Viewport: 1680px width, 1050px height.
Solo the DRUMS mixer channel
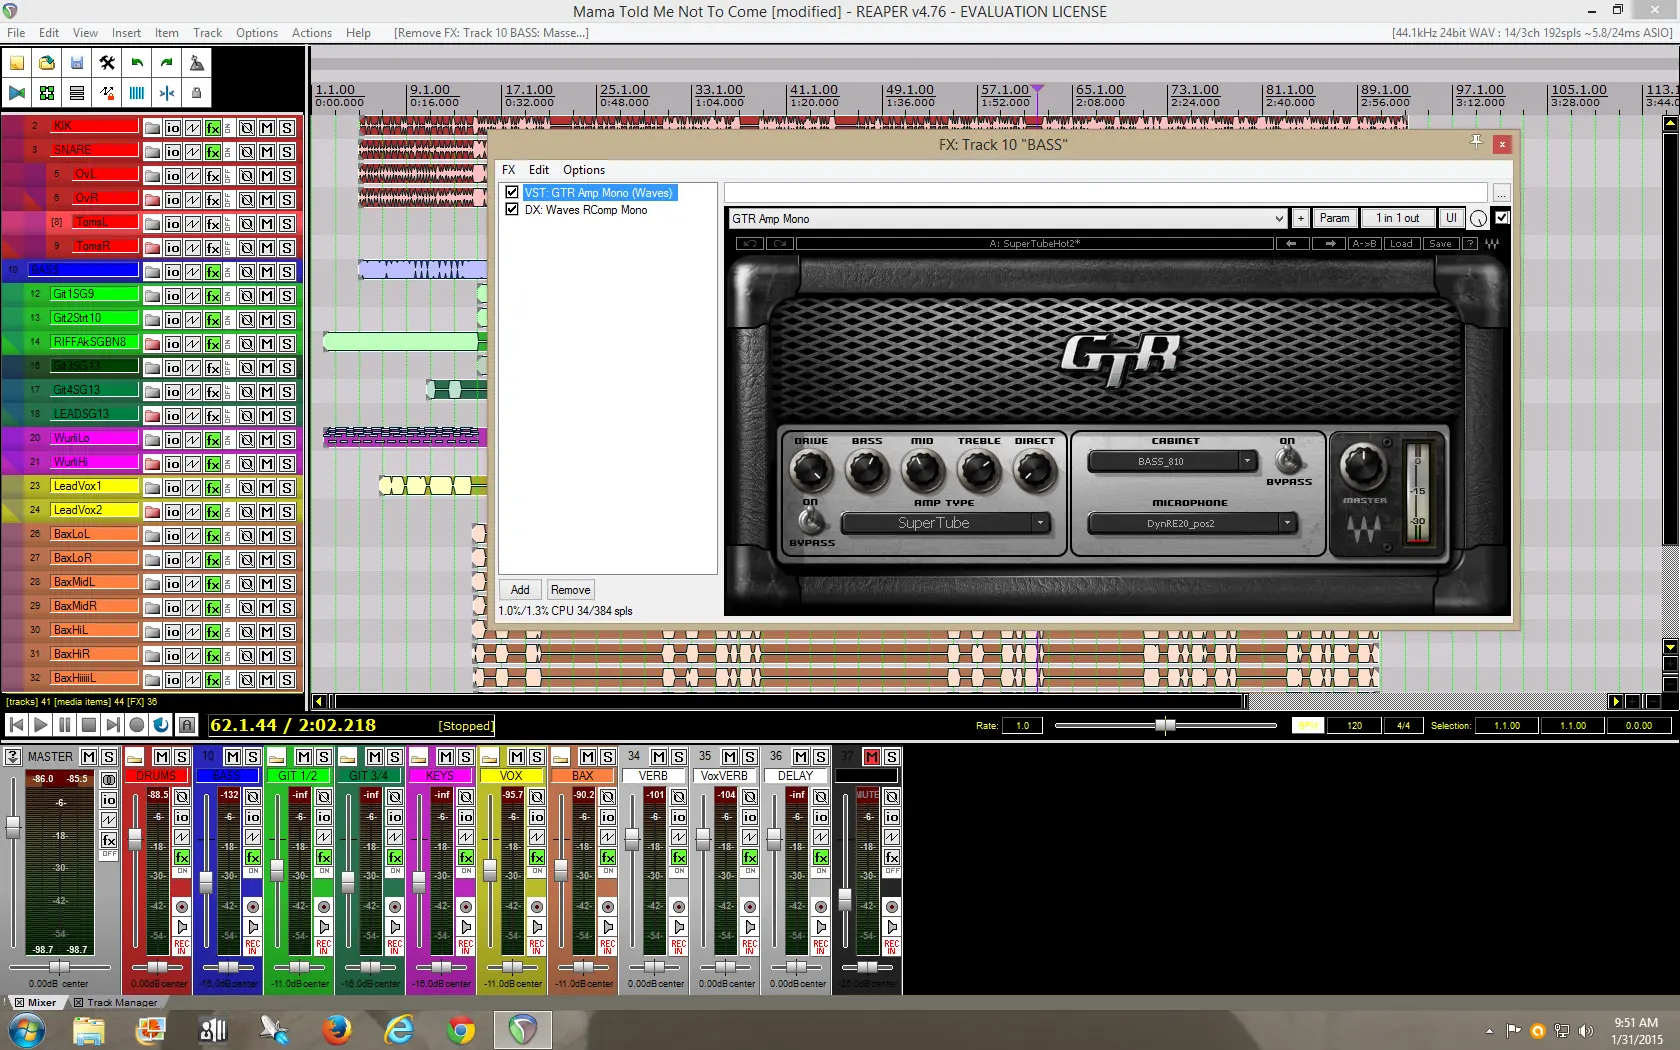182,757
